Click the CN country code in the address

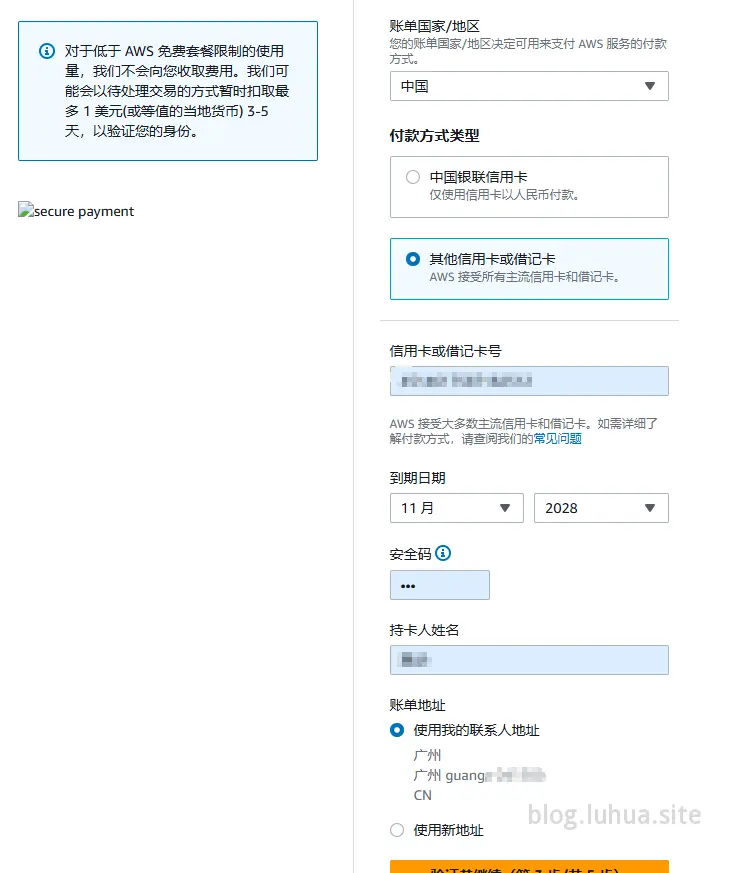[422, 795]
